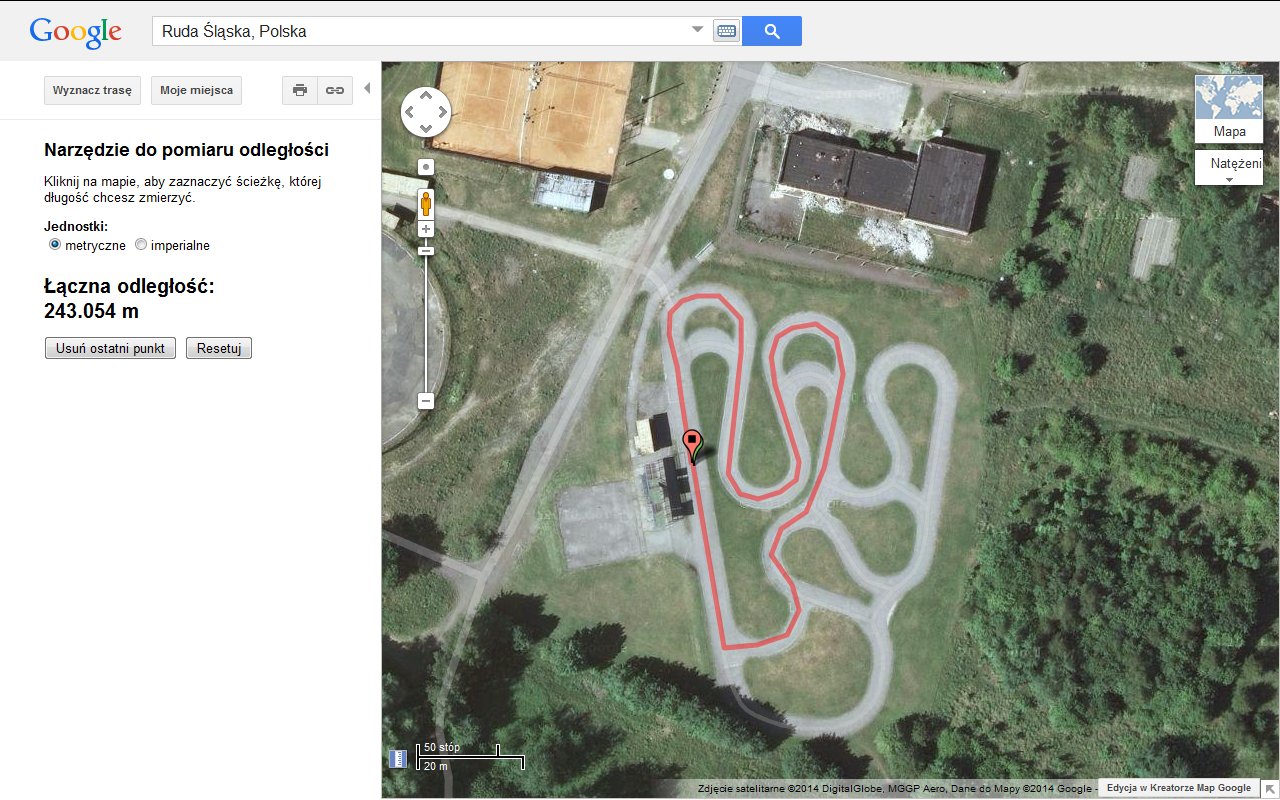Viewport: 1280px width, 800px height.
Task: Click the blue search magnifier button
Action: [772, 31]
